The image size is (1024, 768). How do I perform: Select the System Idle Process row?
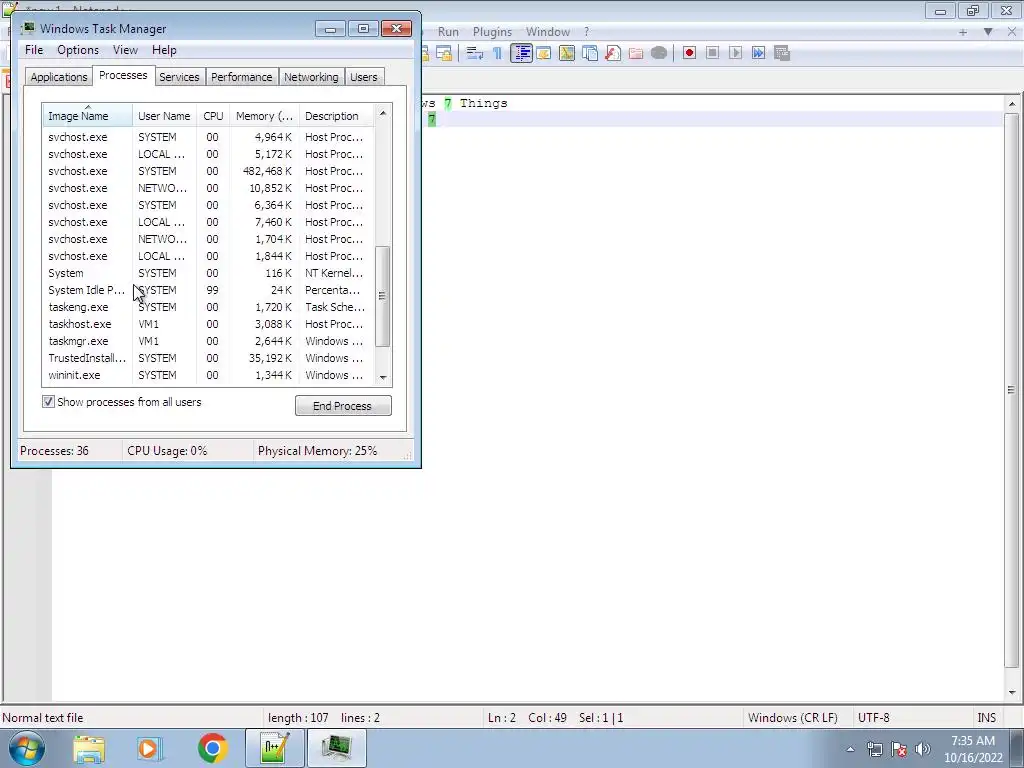tap(208, 290)
